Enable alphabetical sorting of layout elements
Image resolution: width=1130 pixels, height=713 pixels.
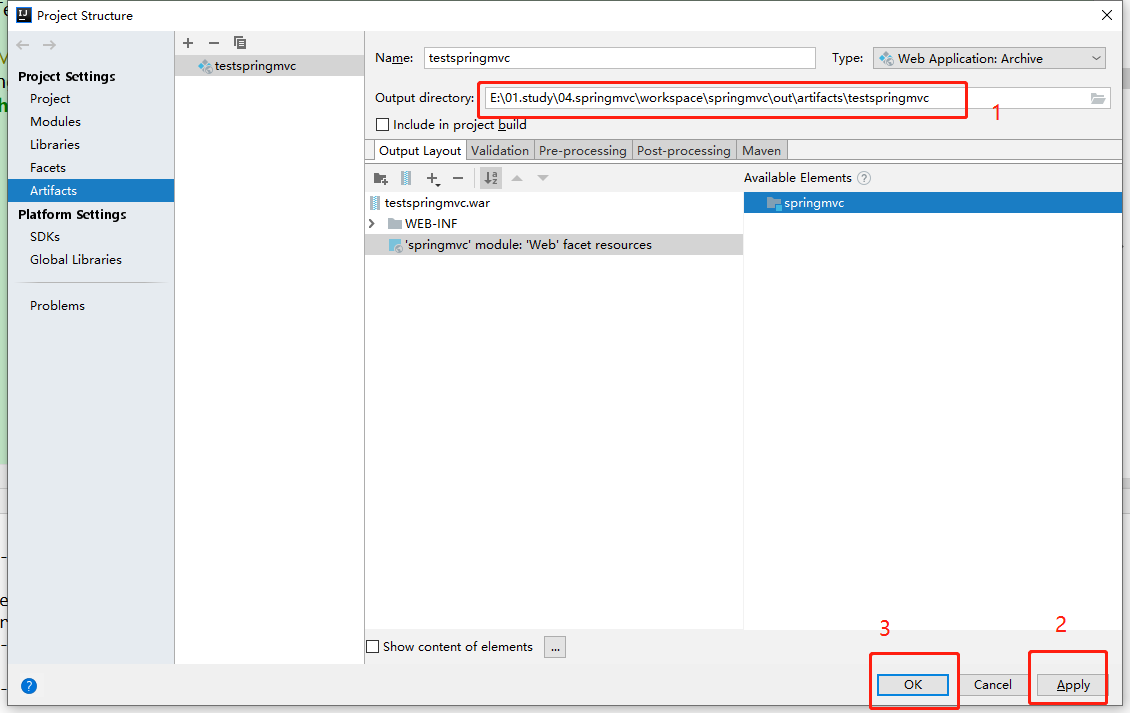click(491, 178)
